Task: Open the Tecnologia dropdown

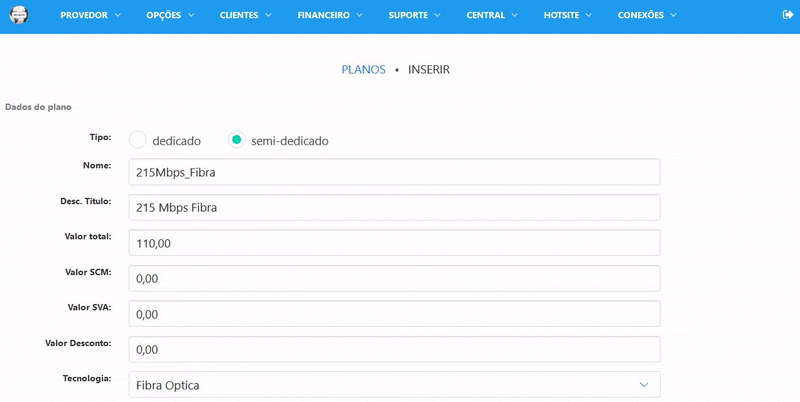Action: (x=394, y=385)
